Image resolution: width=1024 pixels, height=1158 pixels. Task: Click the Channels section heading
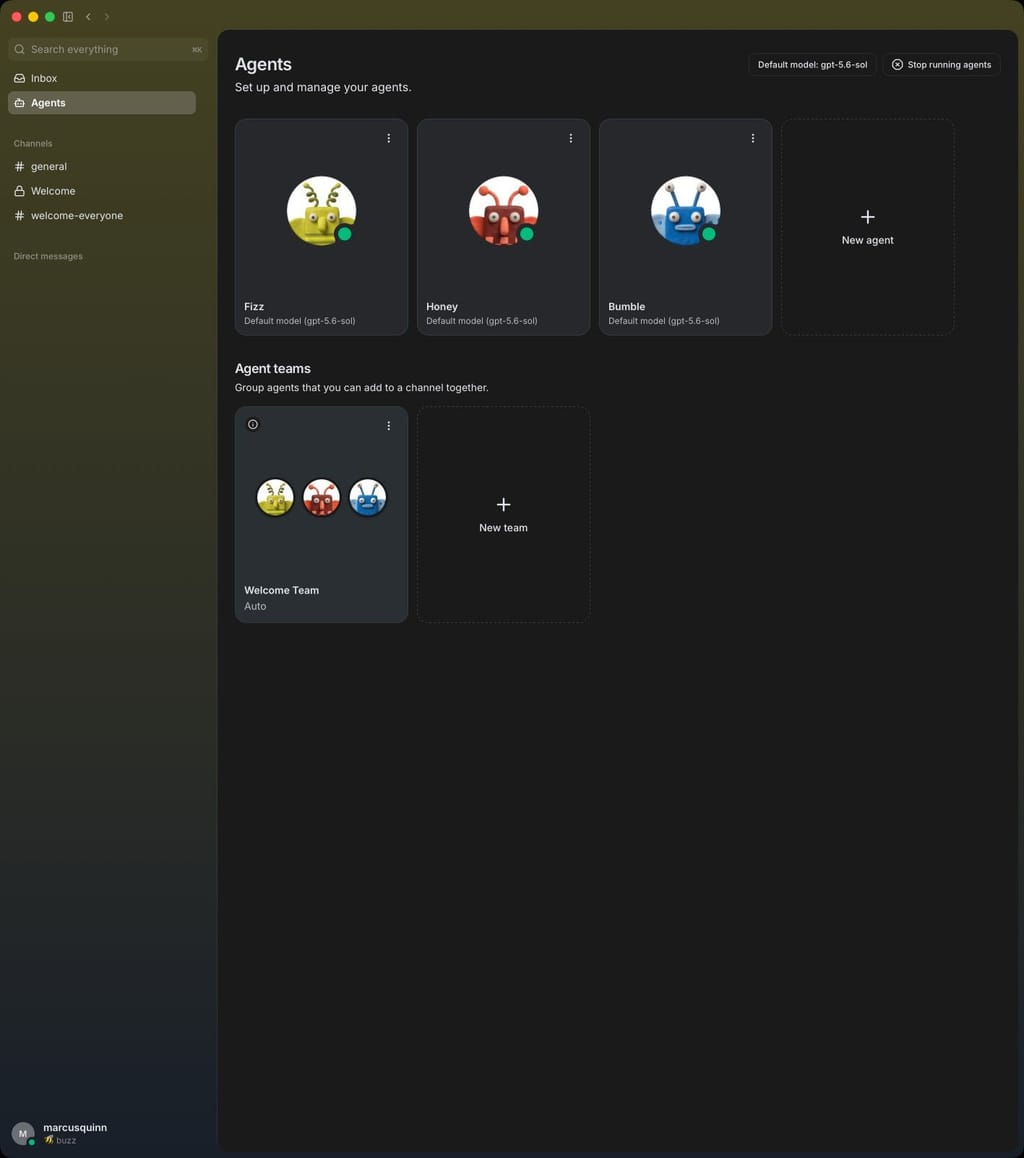coord(32,143)
